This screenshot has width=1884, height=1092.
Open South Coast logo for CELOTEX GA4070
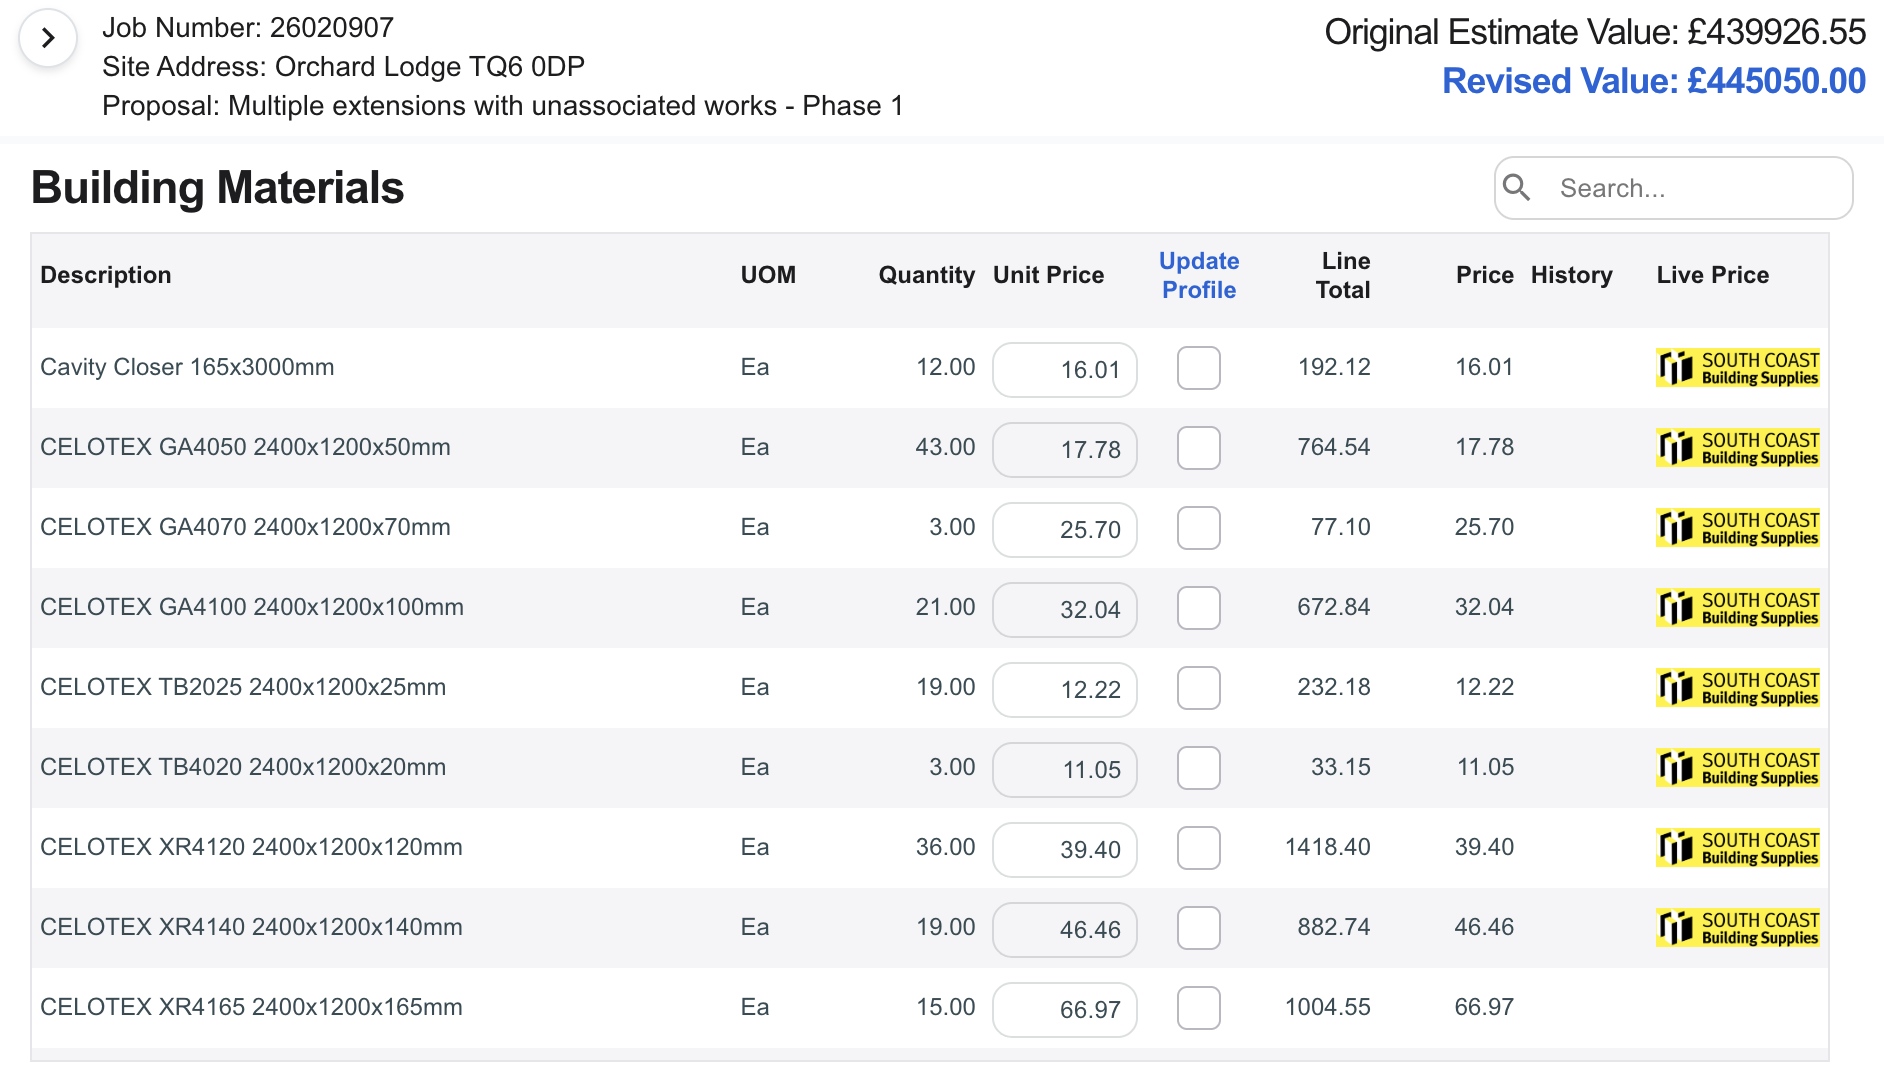click(x=1738, y=528)
